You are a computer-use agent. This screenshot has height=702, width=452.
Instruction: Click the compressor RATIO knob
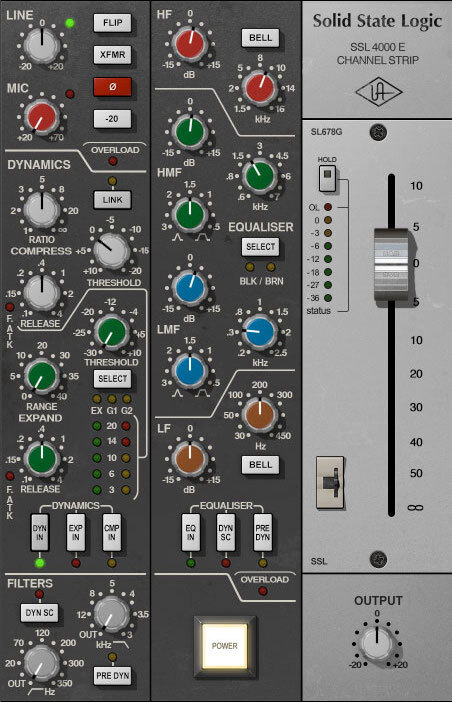click(42, 210)
